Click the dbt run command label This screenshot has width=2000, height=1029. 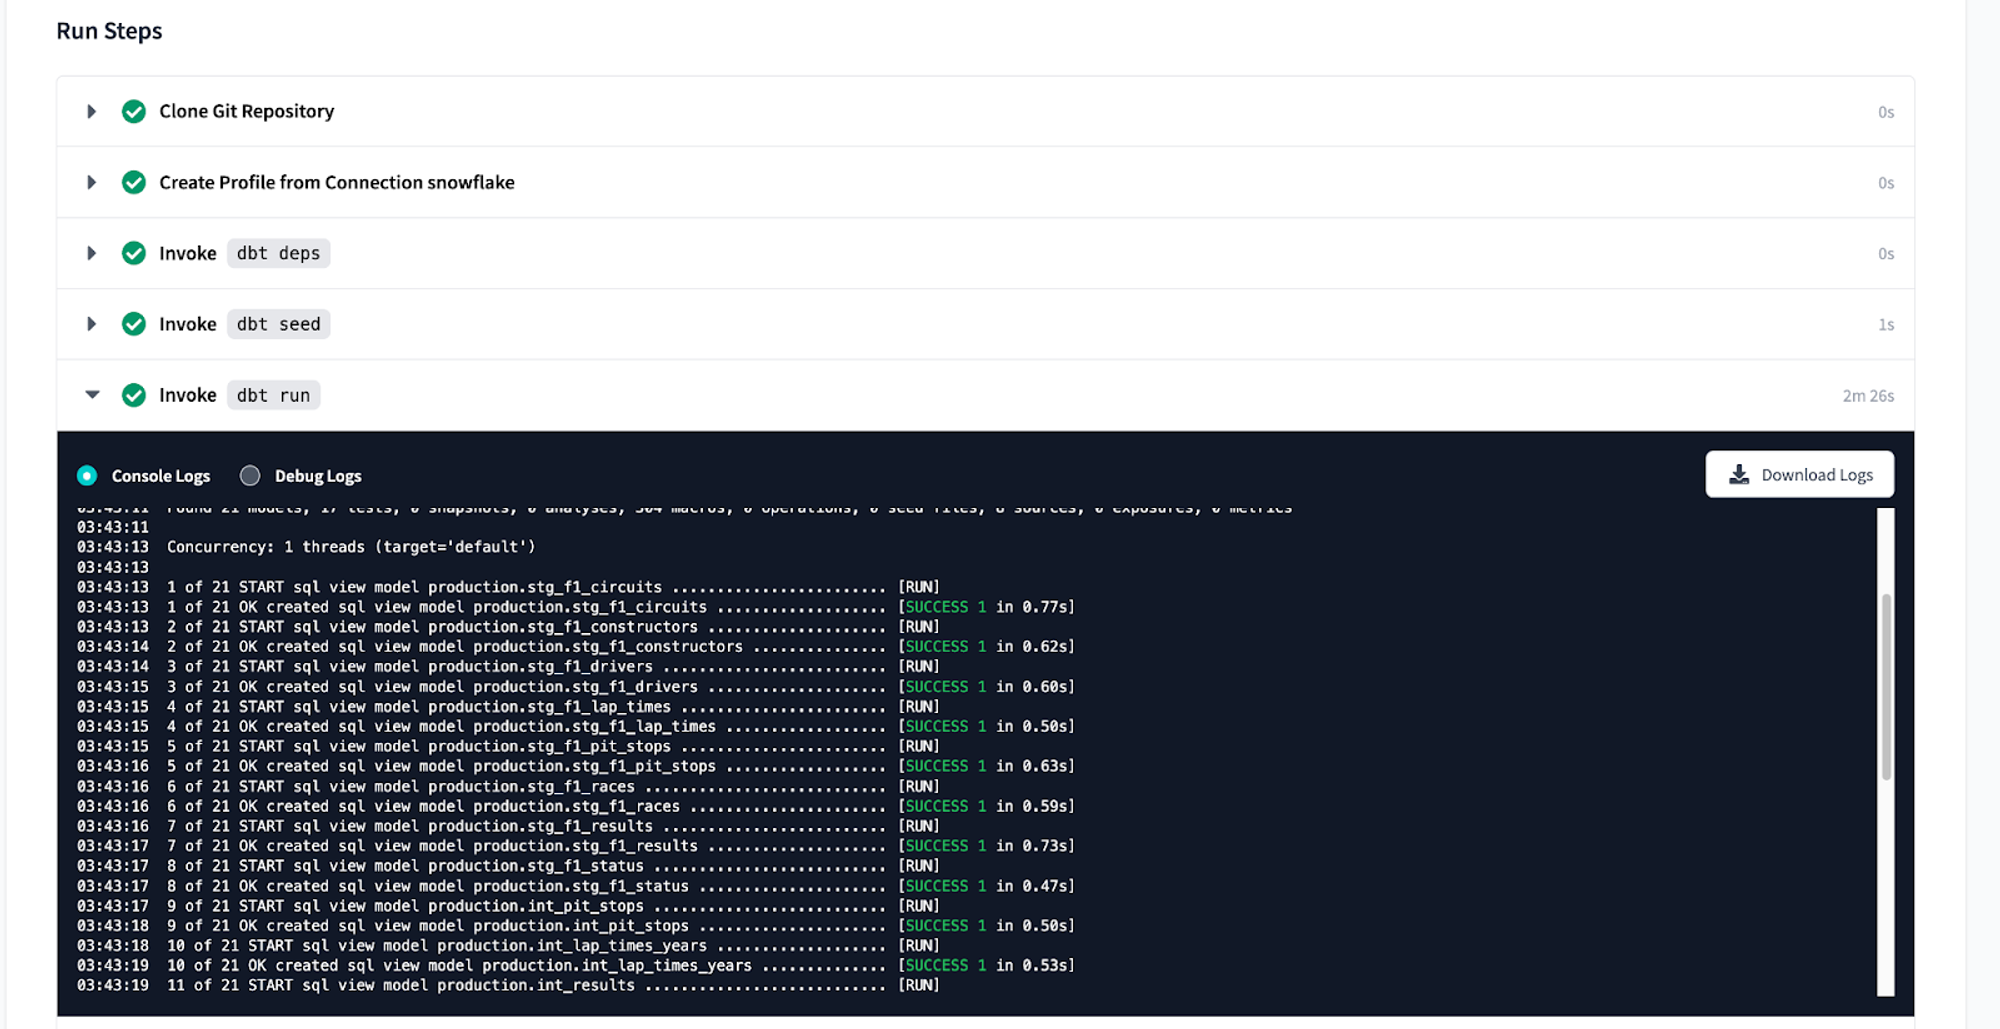click(x=273, y=395)
